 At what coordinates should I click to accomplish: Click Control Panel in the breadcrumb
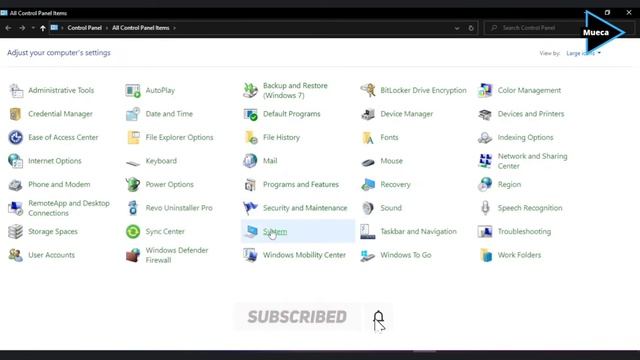tap(84, 28)
